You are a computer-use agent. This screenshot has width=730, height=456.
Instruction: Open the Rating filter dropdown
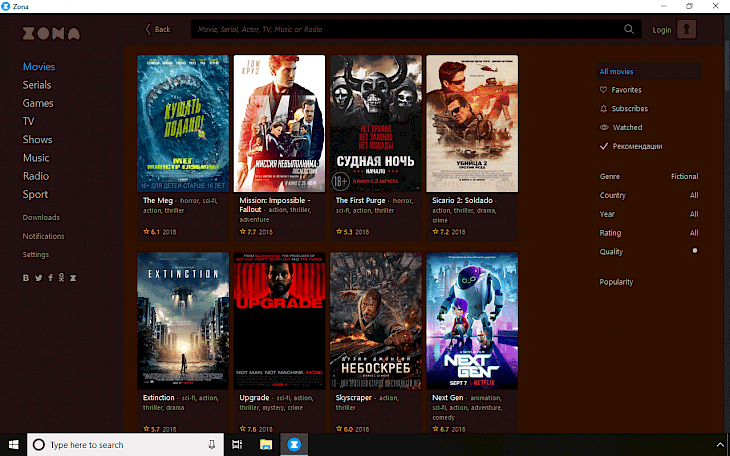pyautogui.click(x=649, y=232)
